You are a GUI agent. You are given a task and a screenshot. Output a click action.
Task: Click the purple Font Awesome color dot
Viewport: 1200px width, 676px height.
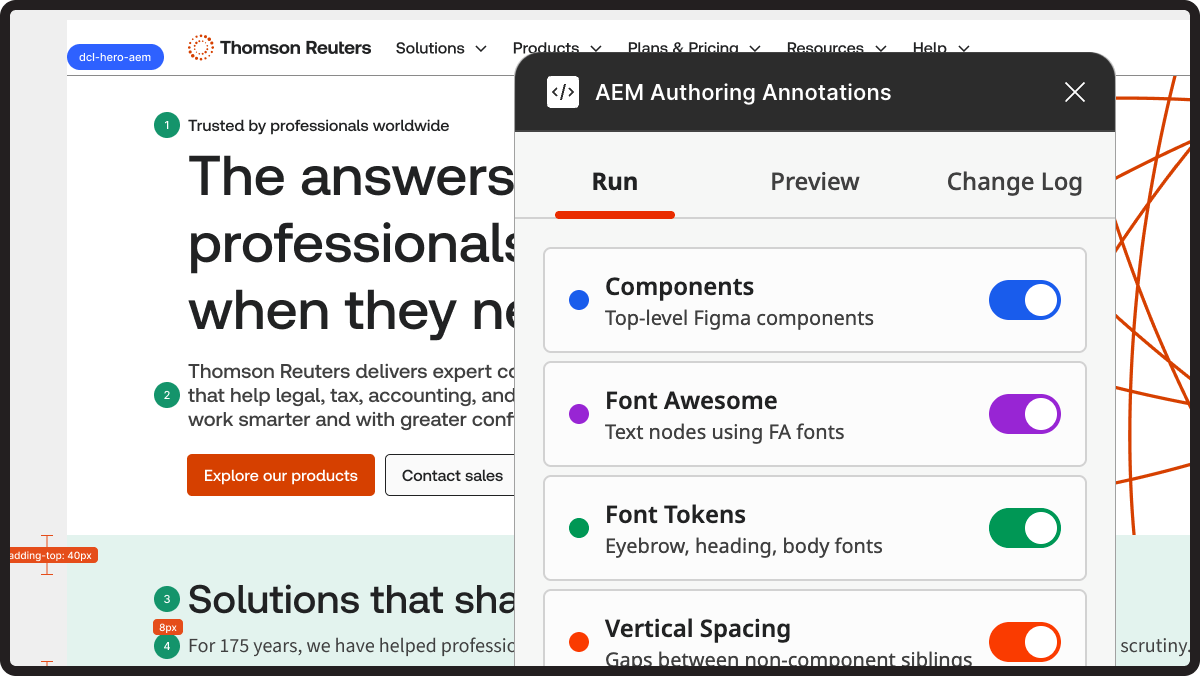pyautogui.click(x=579, y=414)
